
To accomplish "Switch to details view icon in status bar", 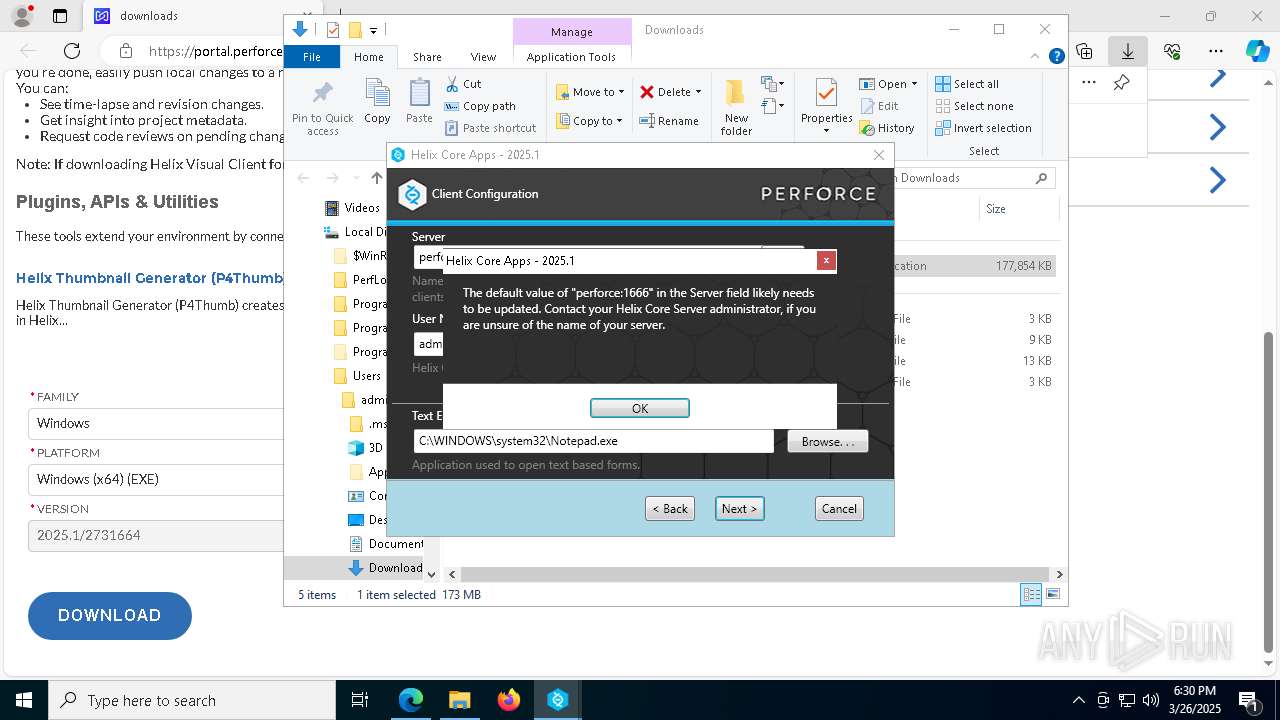I will click(1031, 595).
